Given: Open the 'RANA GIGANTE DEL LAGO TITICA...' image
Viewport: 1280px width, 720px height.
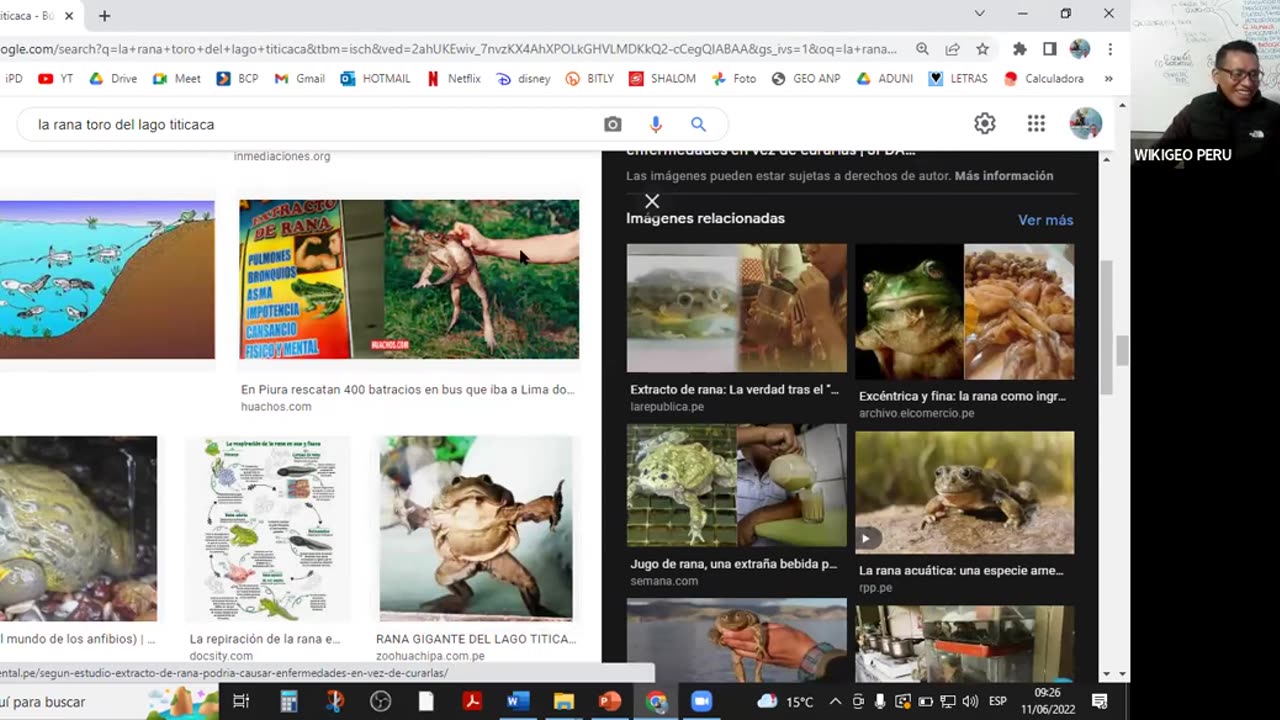Looking at the screenshot, I should (476, 528).
